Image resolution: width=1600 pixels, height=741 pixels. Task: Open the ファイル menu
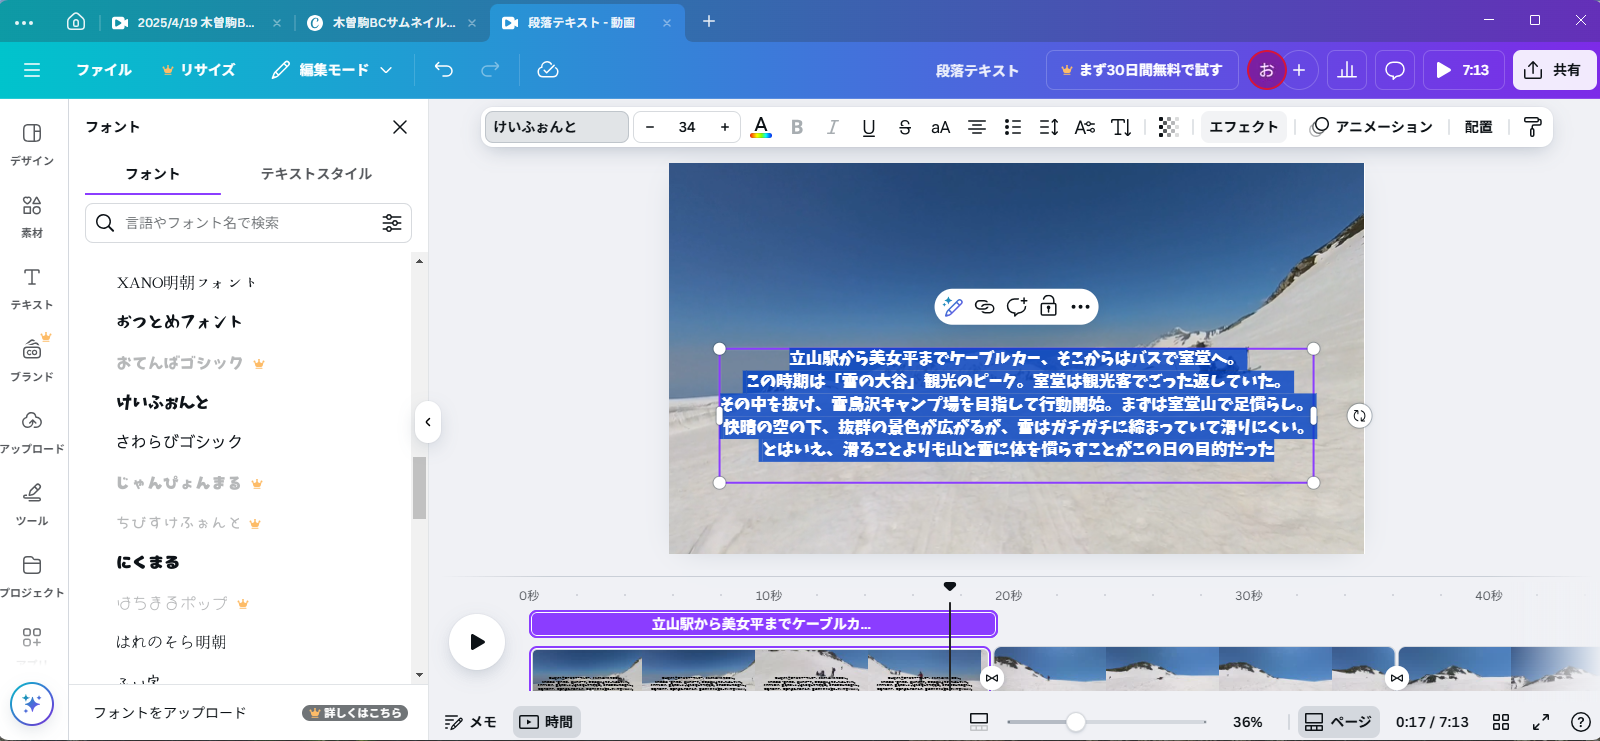click(104, 70)
